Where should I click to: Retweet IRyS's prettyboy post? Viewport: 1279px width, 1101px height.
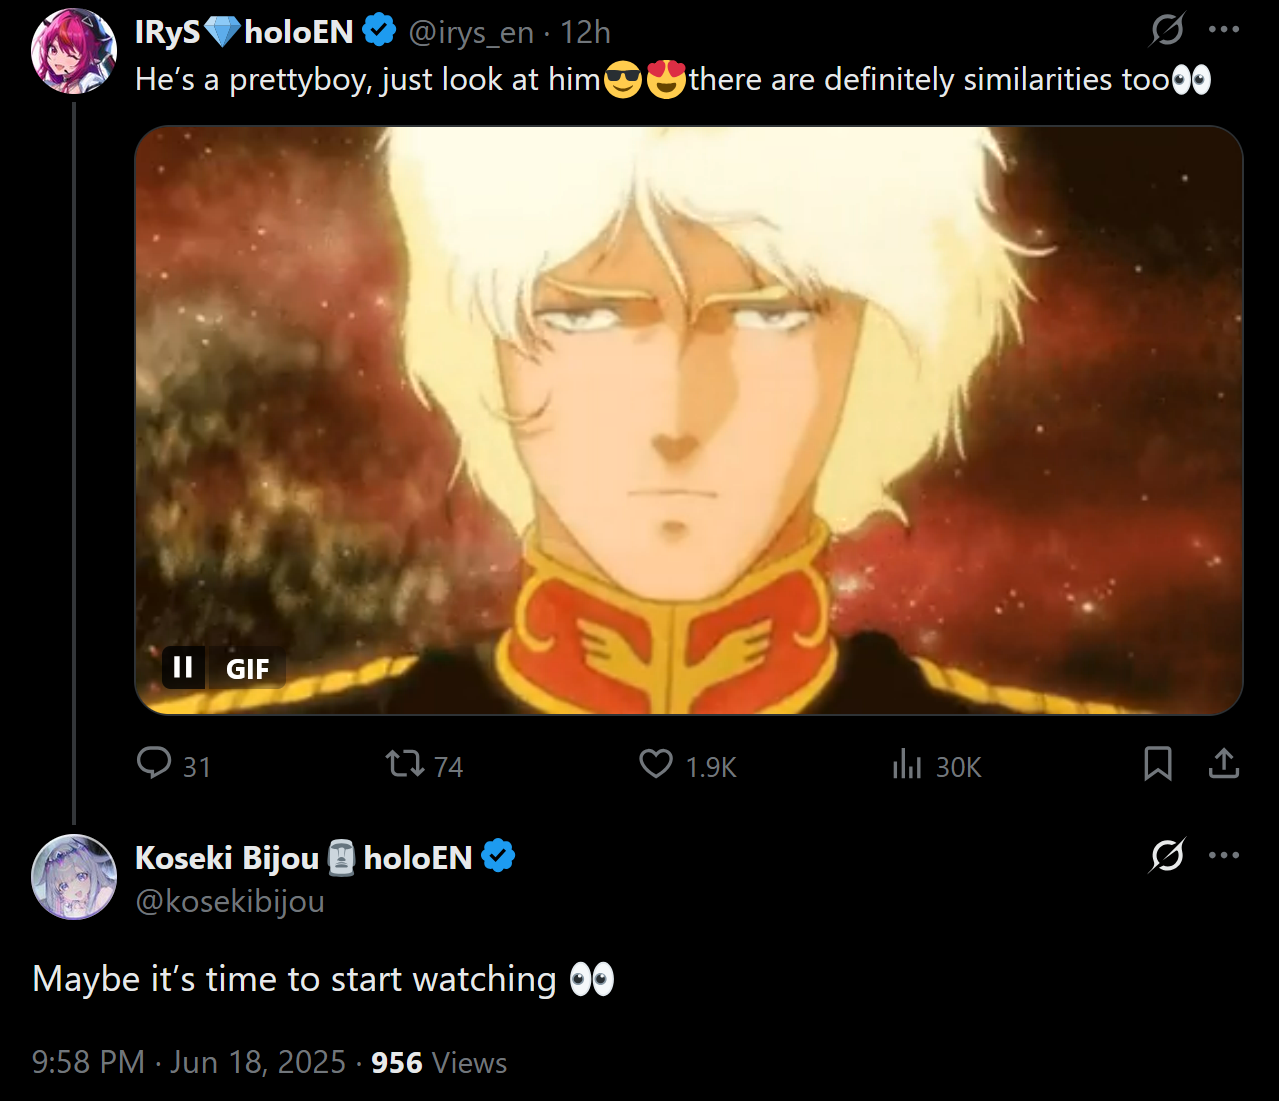[405, 765]
